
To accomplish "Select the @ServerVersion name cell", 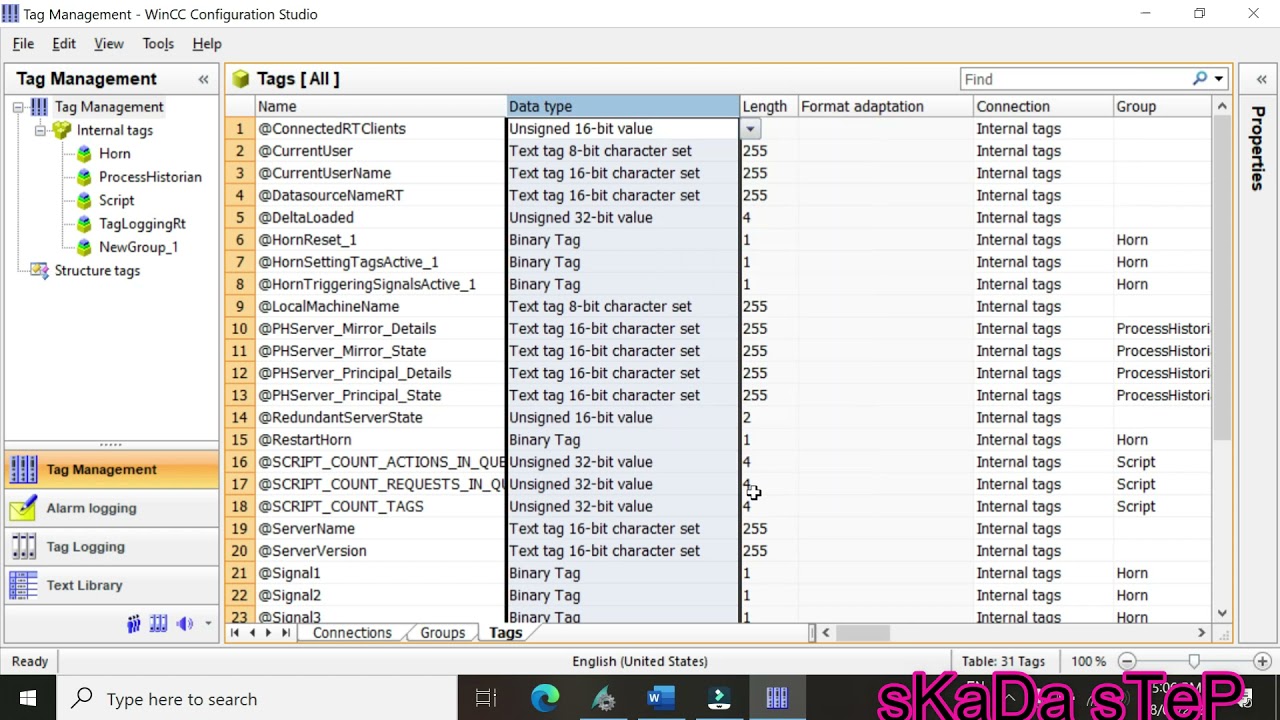I will coord(381,551).
